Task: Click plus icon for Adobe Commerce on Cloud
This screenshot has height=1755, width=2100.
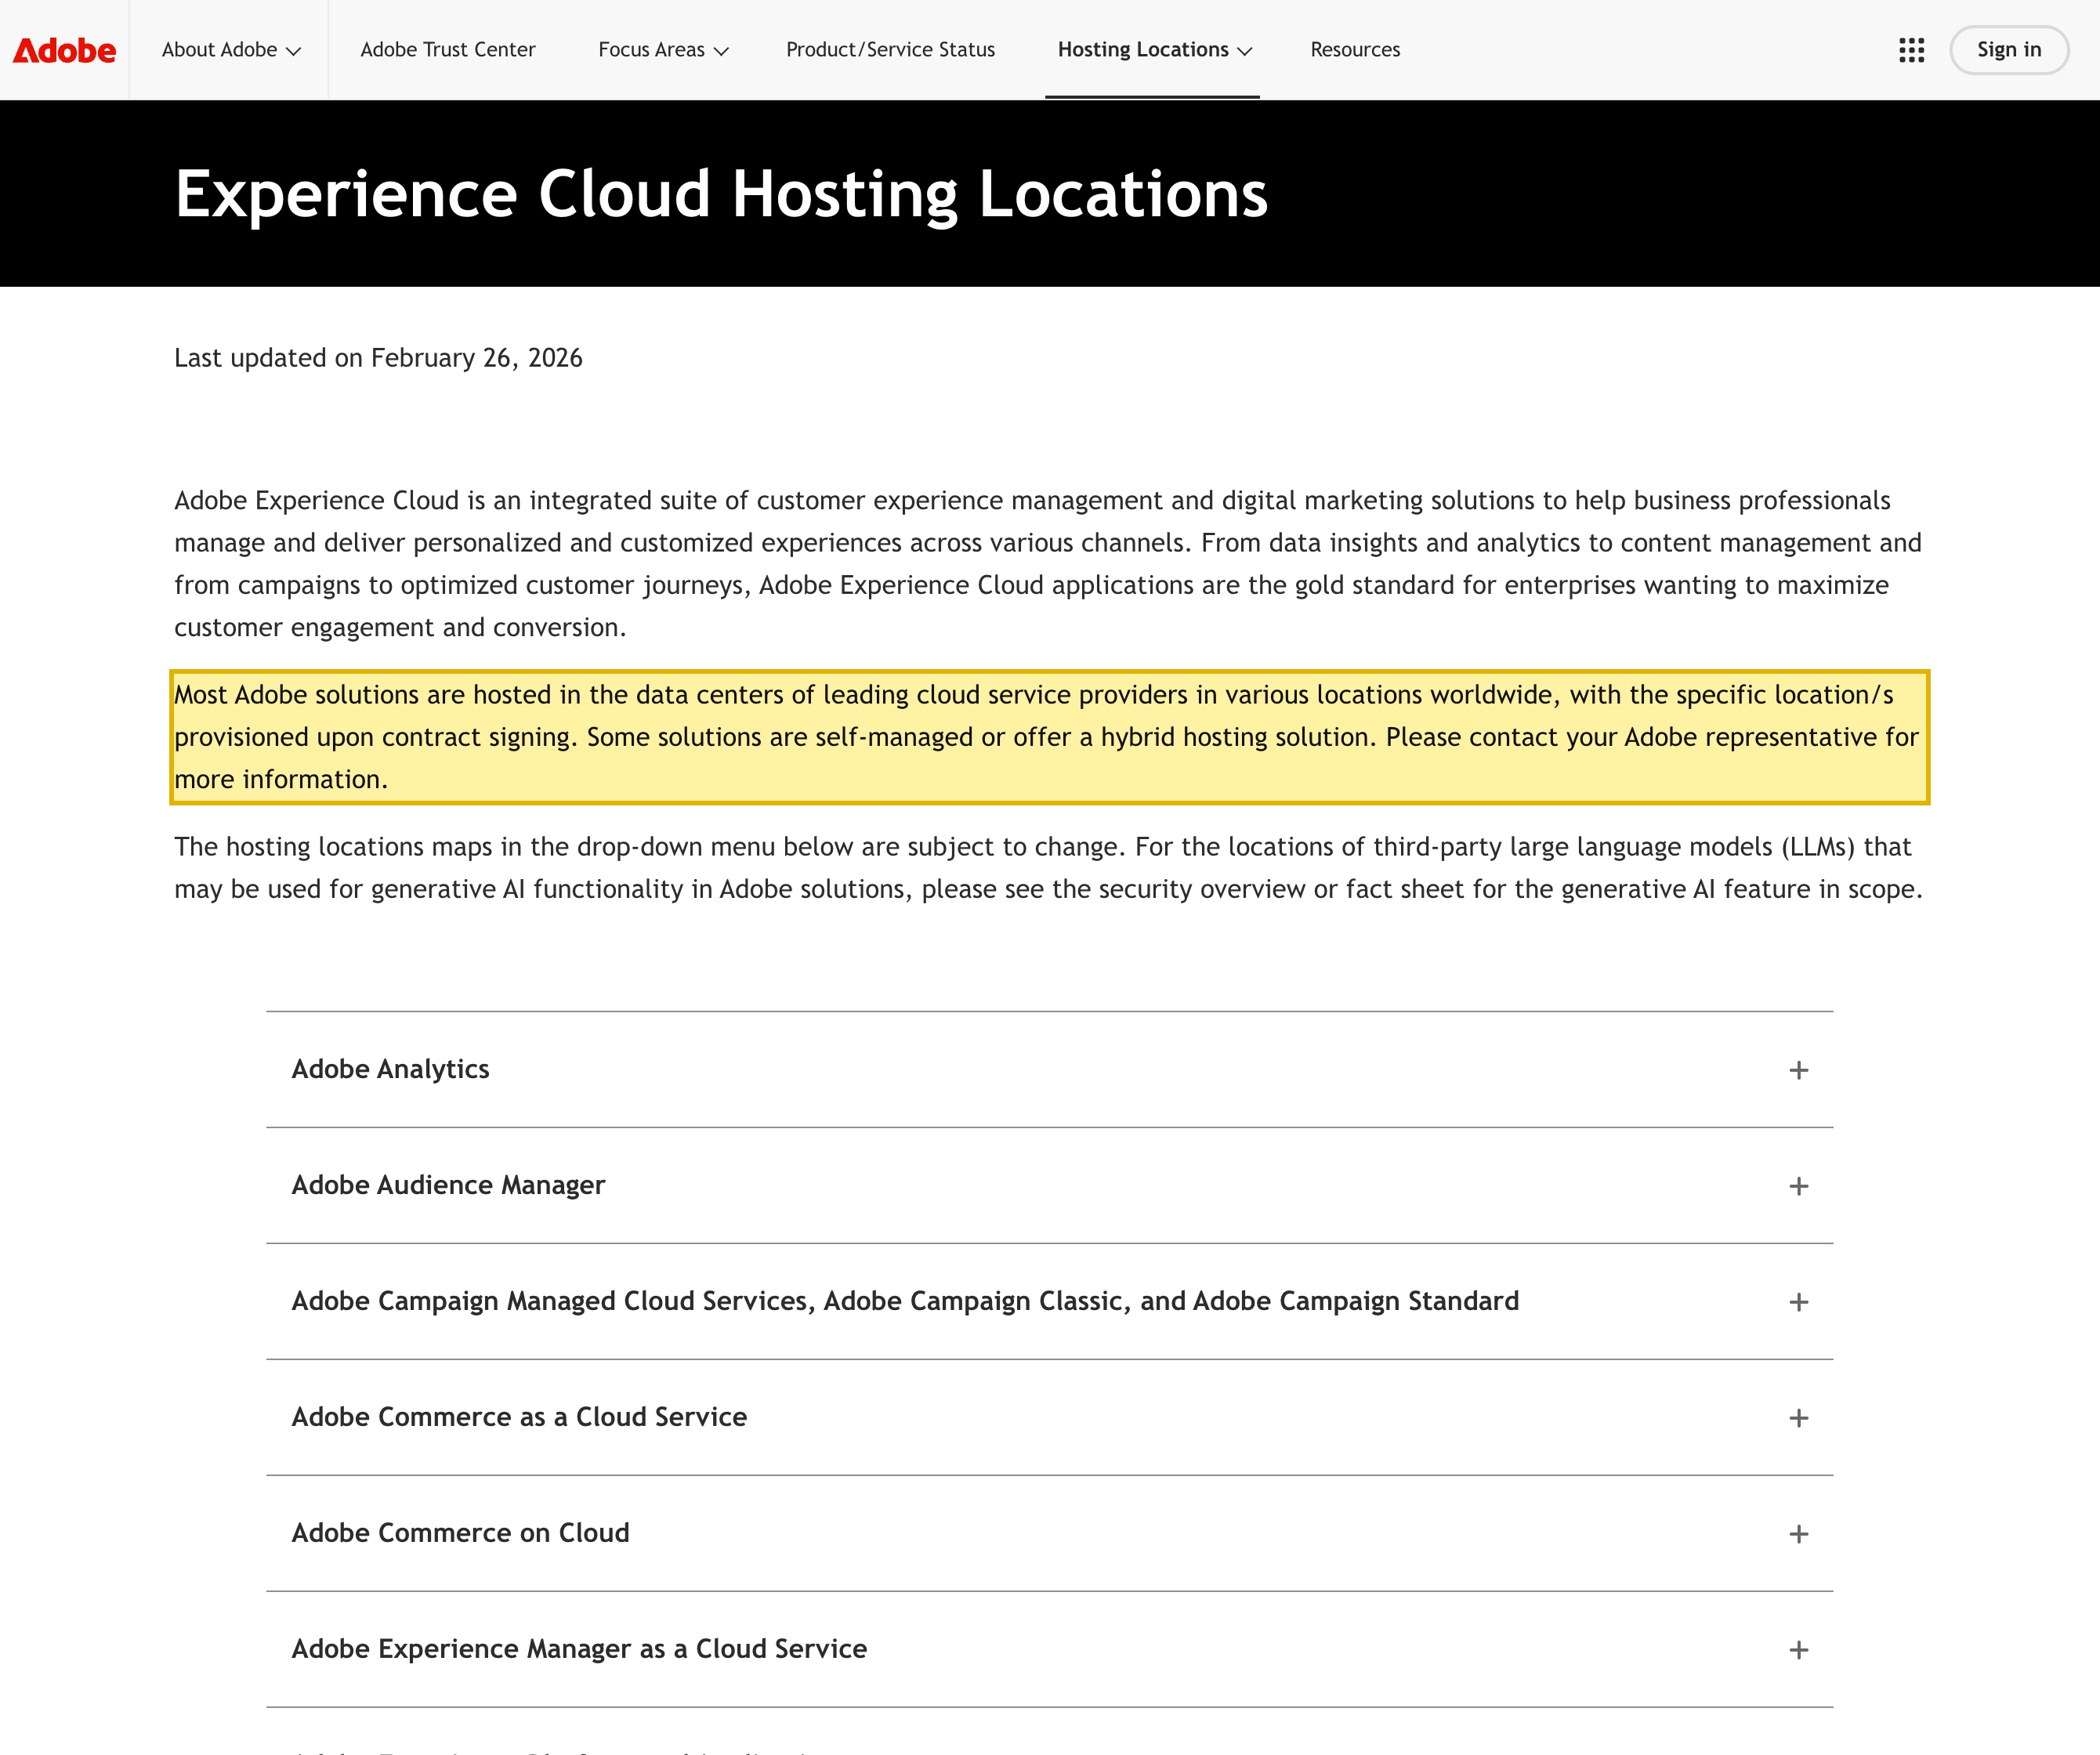Action: point(1798,1534)
